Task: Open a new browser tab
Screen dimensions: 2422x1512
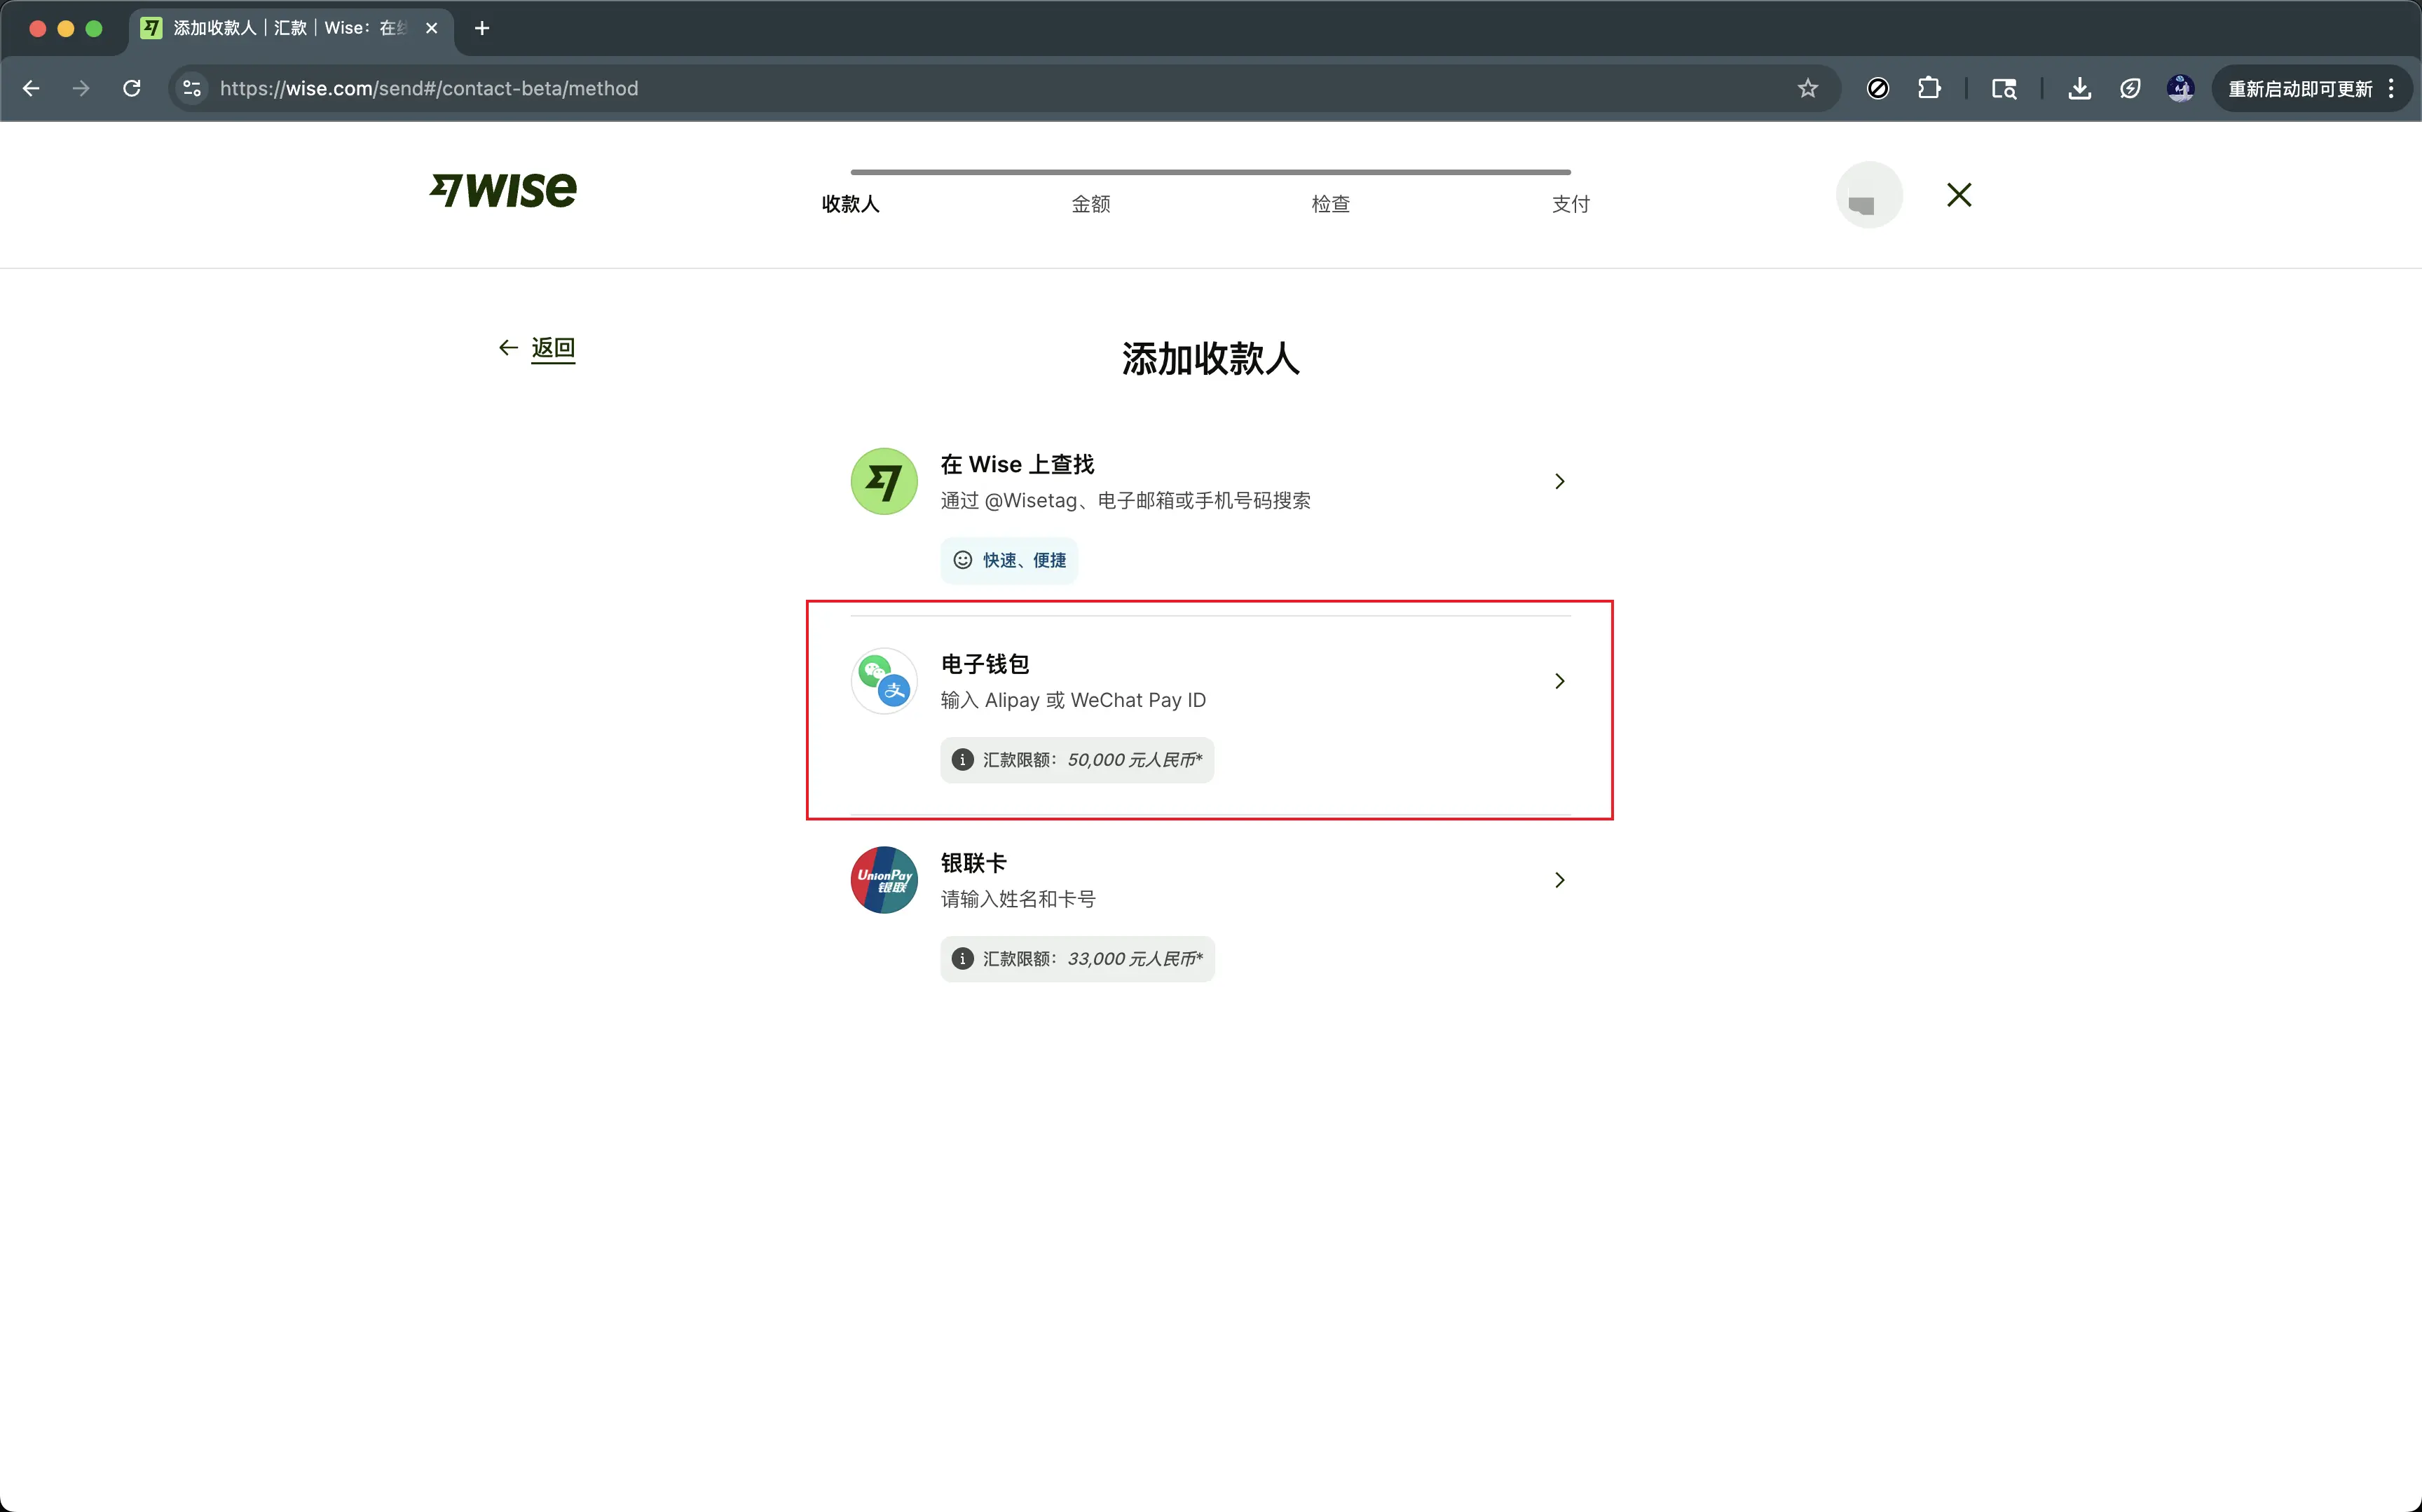Action: (x=482, y=28)
